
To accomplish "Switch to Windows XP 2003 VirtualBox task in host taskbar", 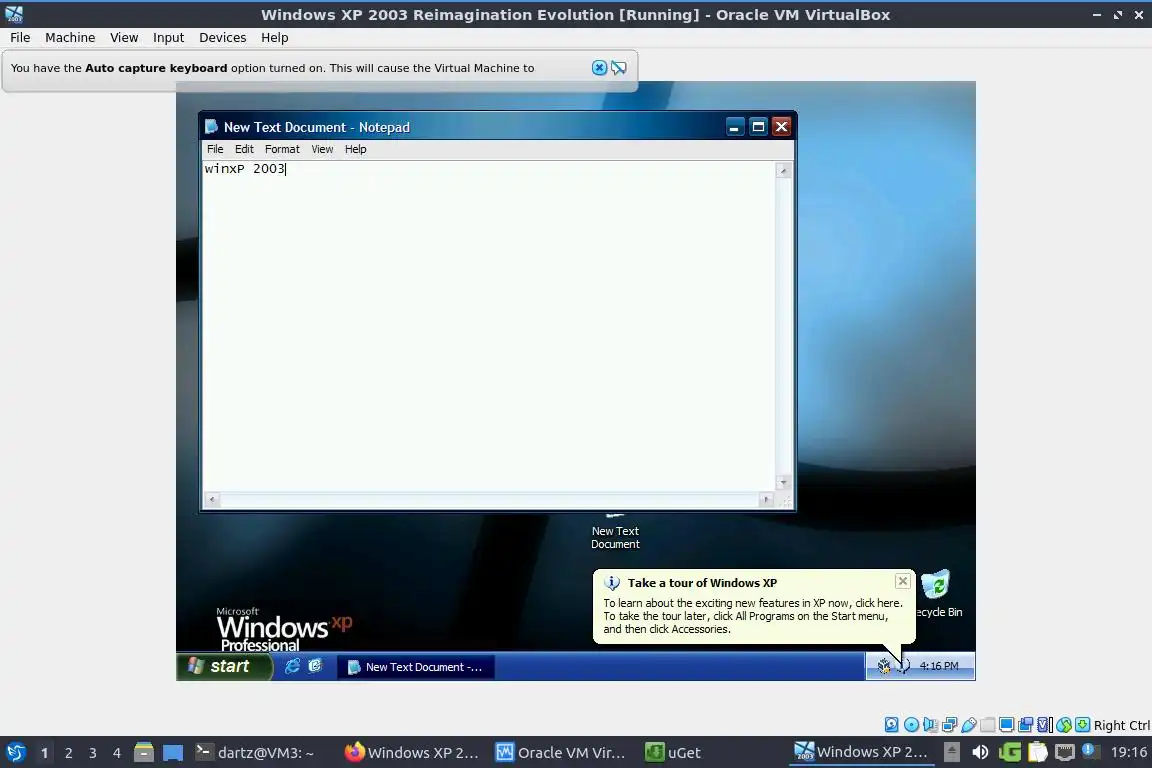I will pyautogui.click(x=861, y=752).
